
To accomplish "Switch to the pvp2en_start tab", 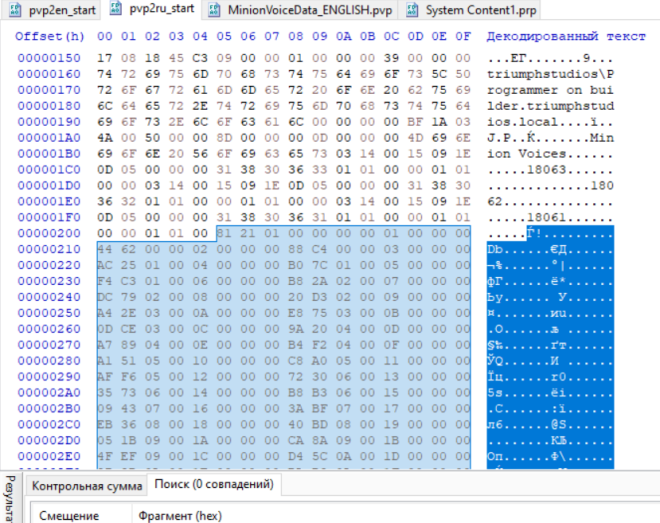I will 51,10.
